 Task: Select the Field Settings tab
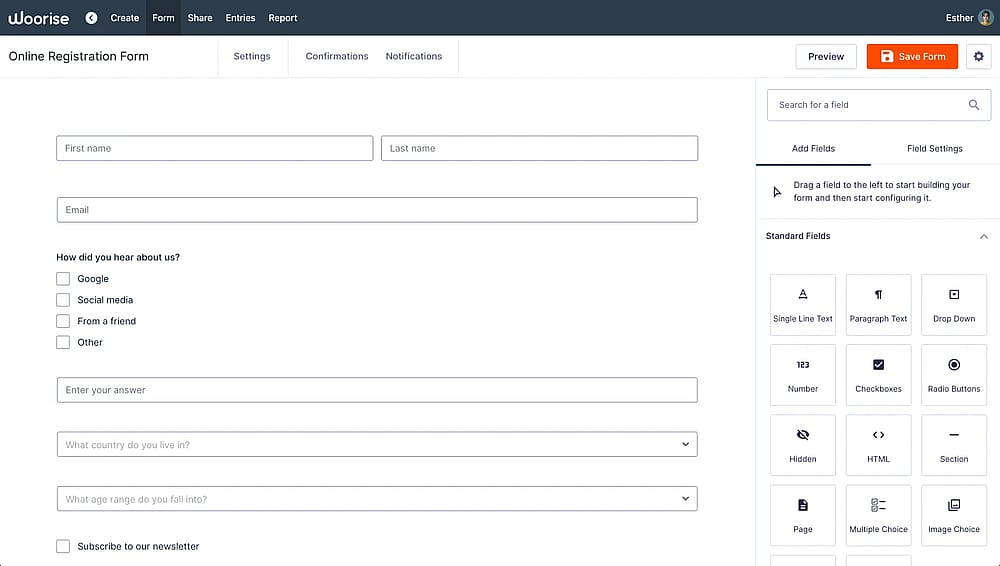click(934, 149)
